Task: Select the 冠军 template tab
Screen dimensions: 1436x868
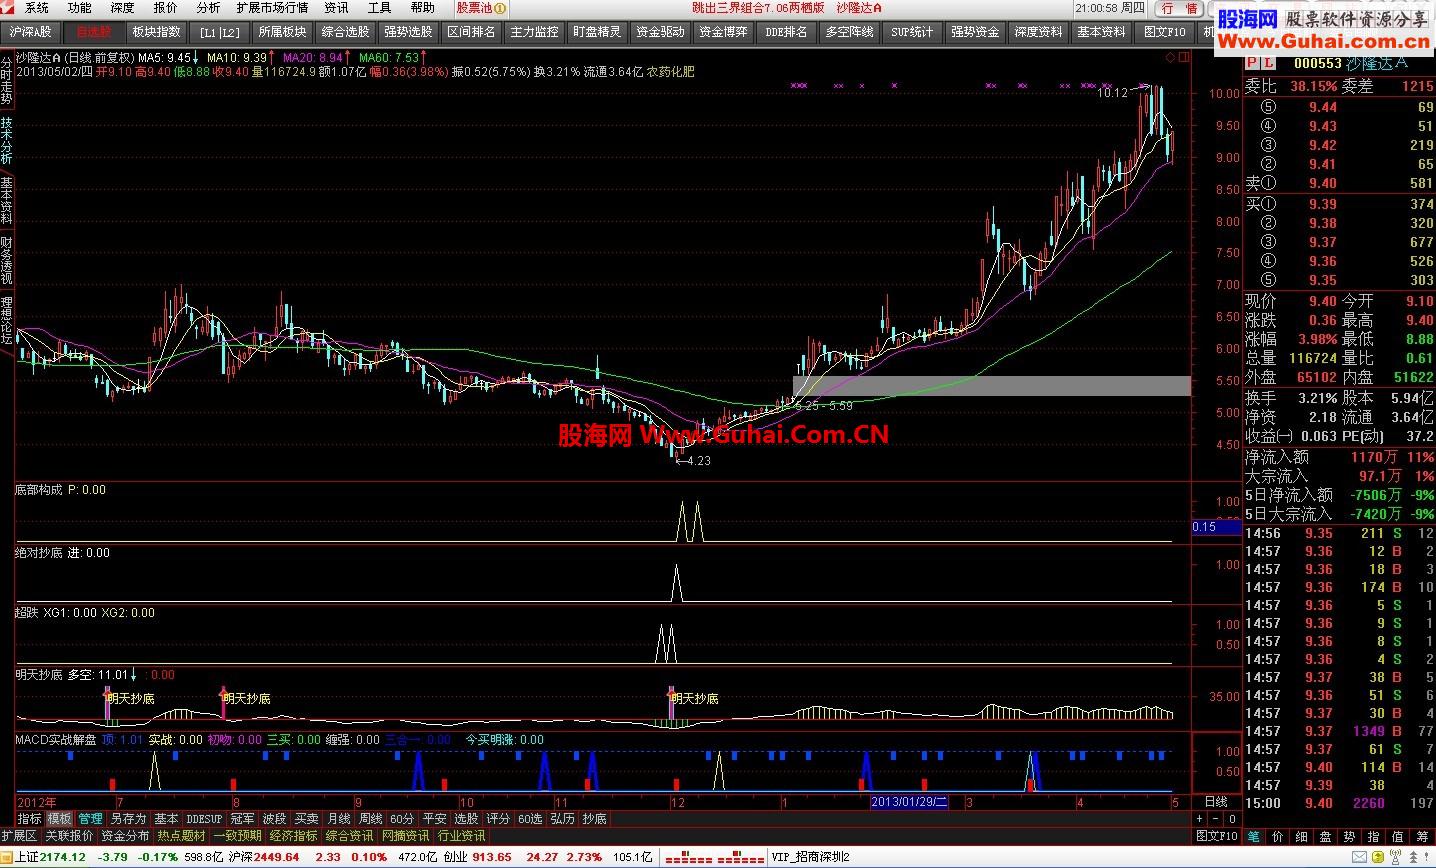Action: 242,818
